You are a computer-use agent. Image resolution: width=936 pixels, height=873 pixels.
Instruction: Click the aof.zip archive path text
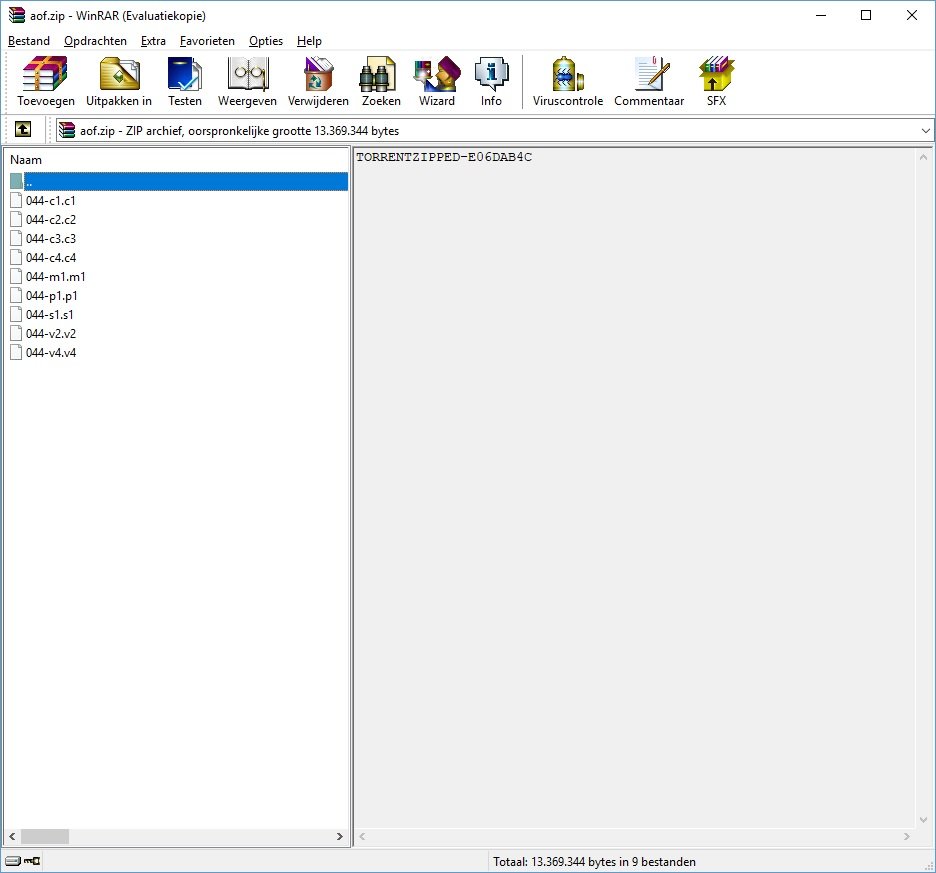click(239, 131)
